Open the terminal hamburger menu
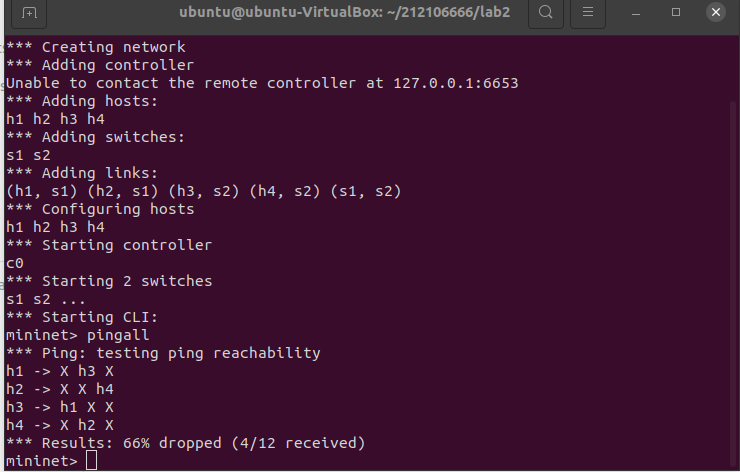This screenshot has height=472, width=740. click(x=589, y=13)
